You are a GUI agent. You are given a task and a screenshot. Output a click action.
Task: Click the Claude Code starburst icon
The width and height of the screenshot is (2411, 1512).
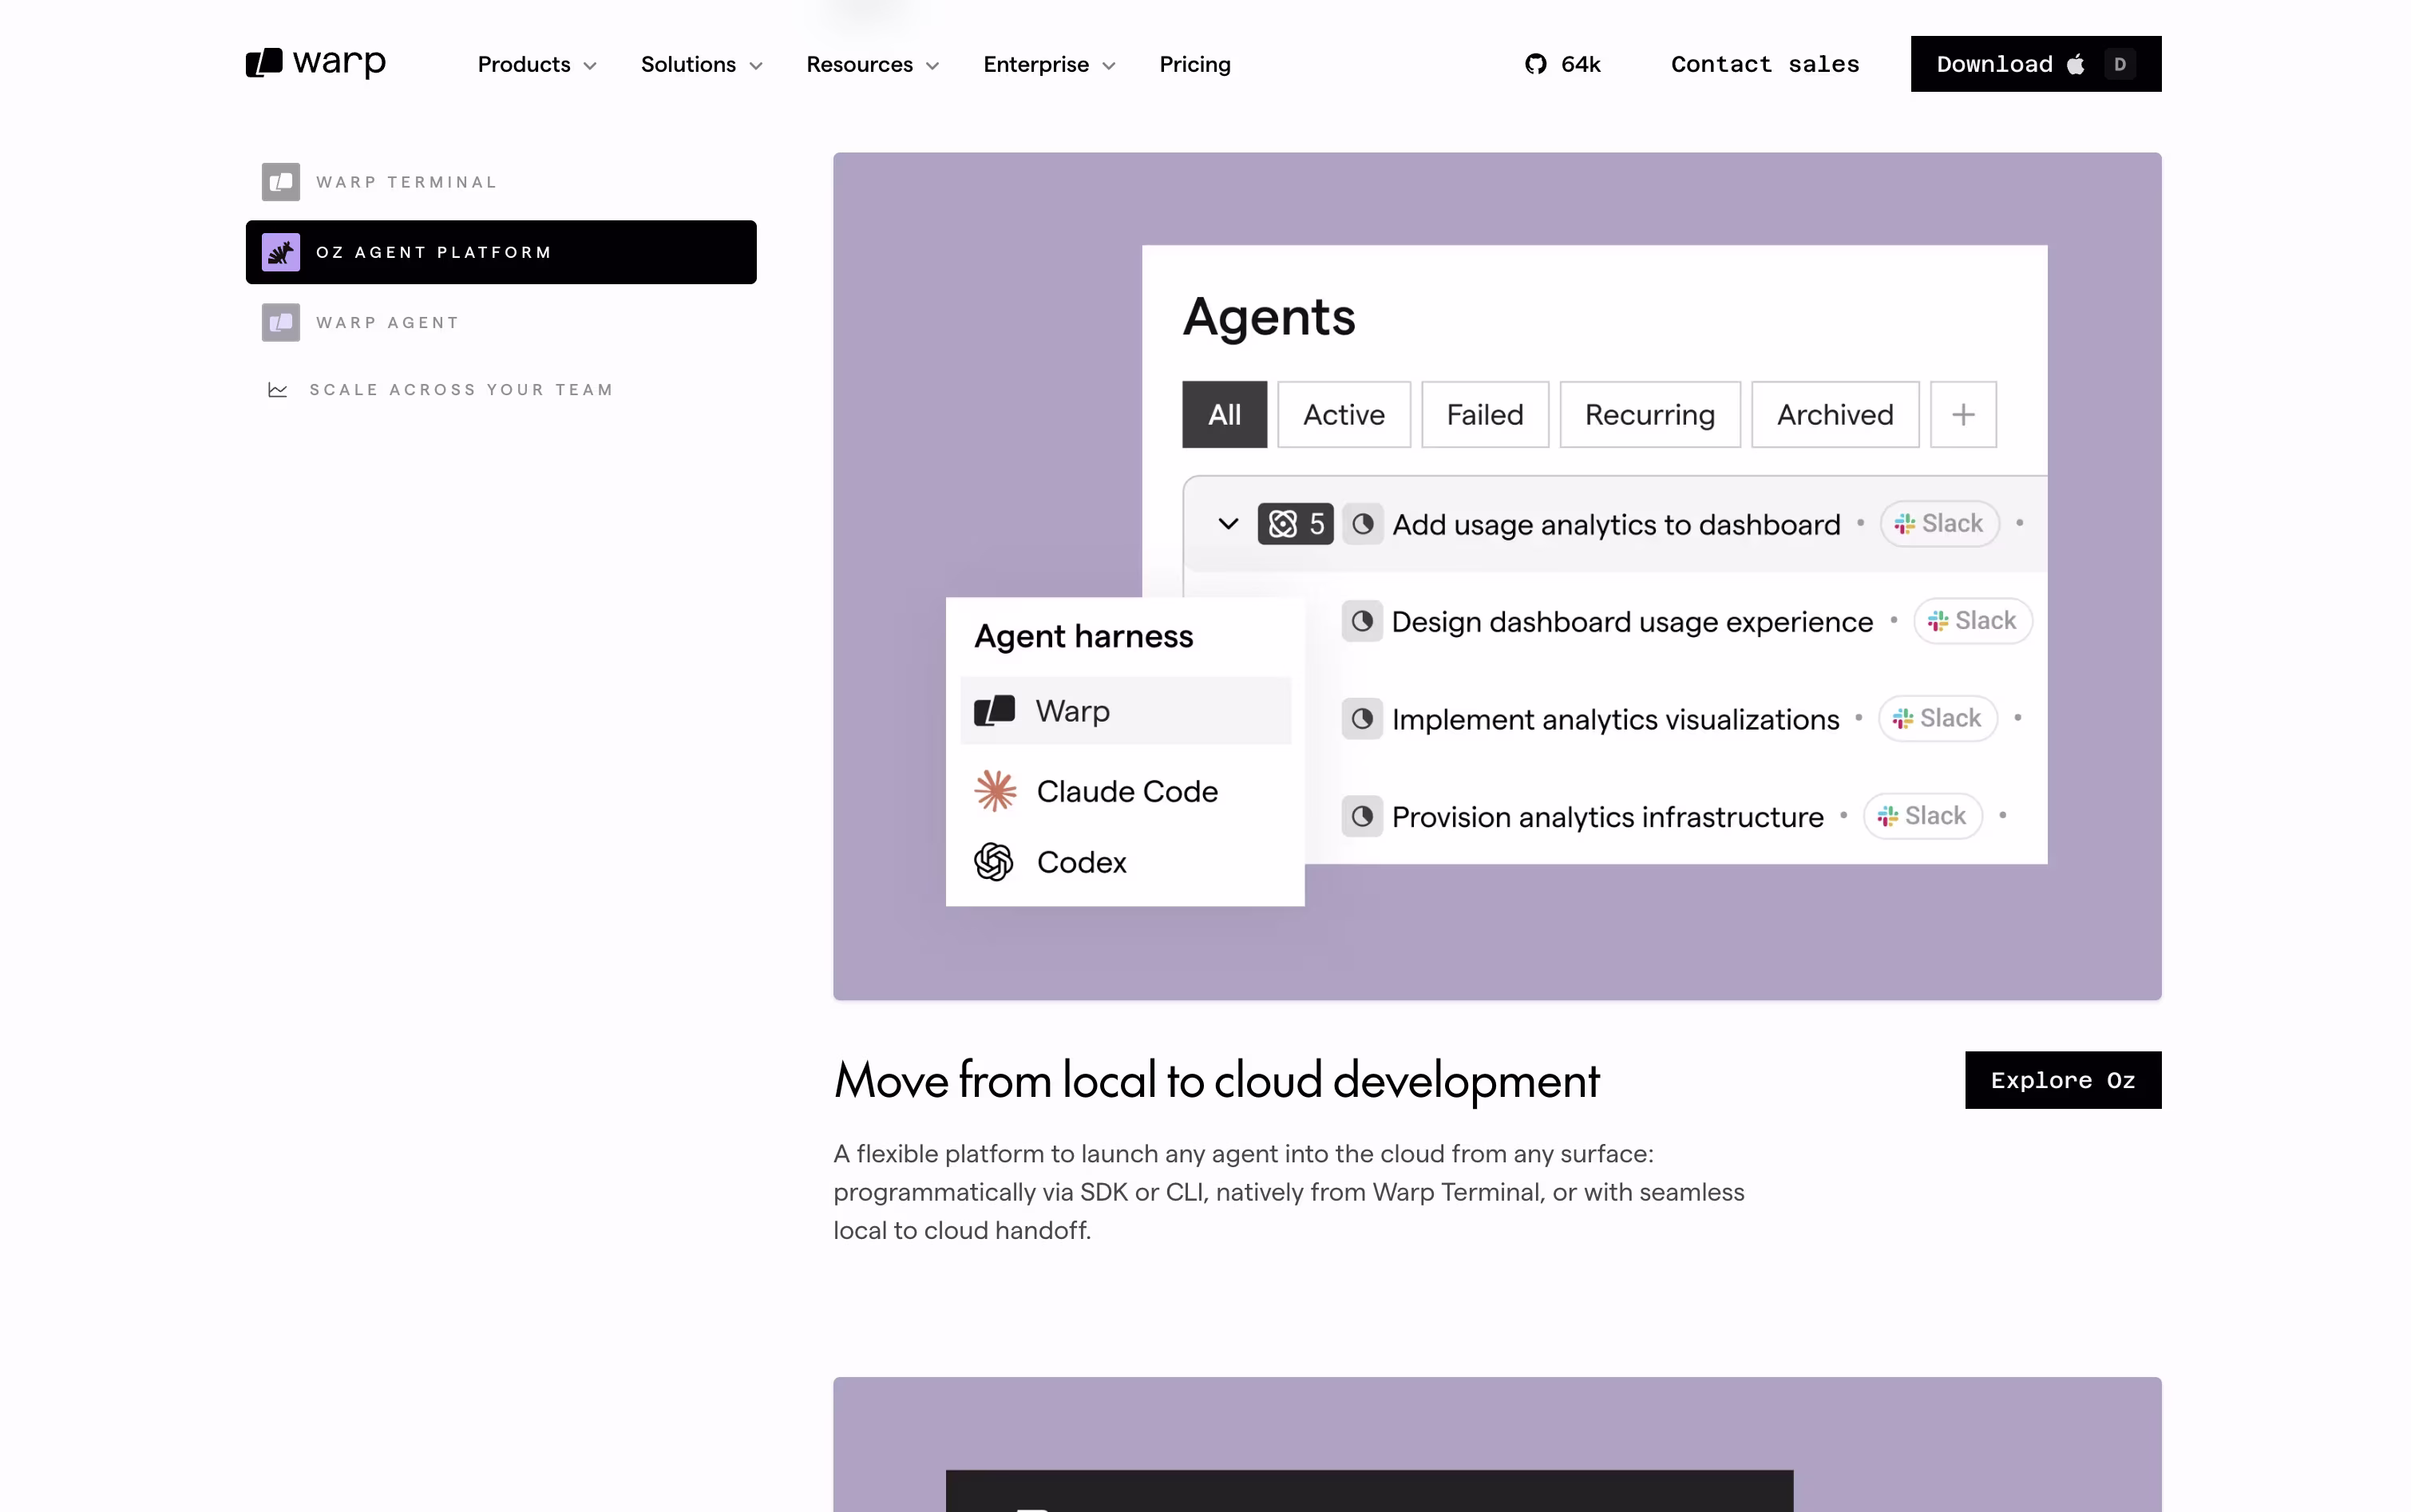pos(995,791)
